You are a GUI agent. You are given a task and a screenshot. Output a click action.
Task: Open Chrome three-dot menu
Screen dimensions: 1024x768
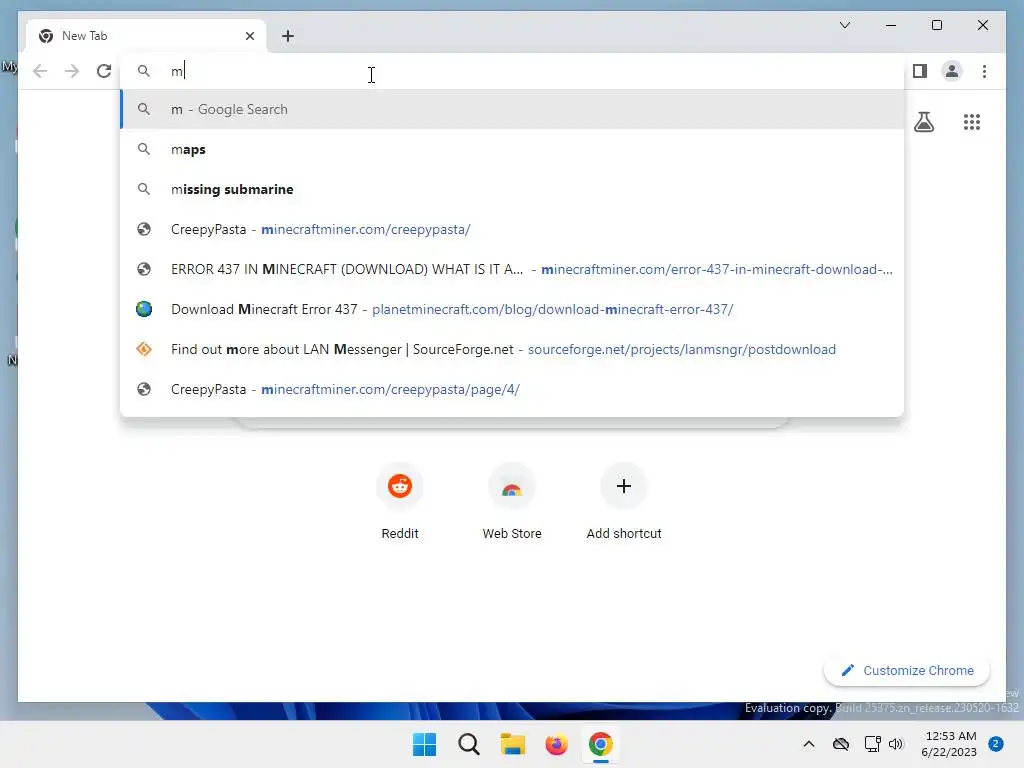984,71
